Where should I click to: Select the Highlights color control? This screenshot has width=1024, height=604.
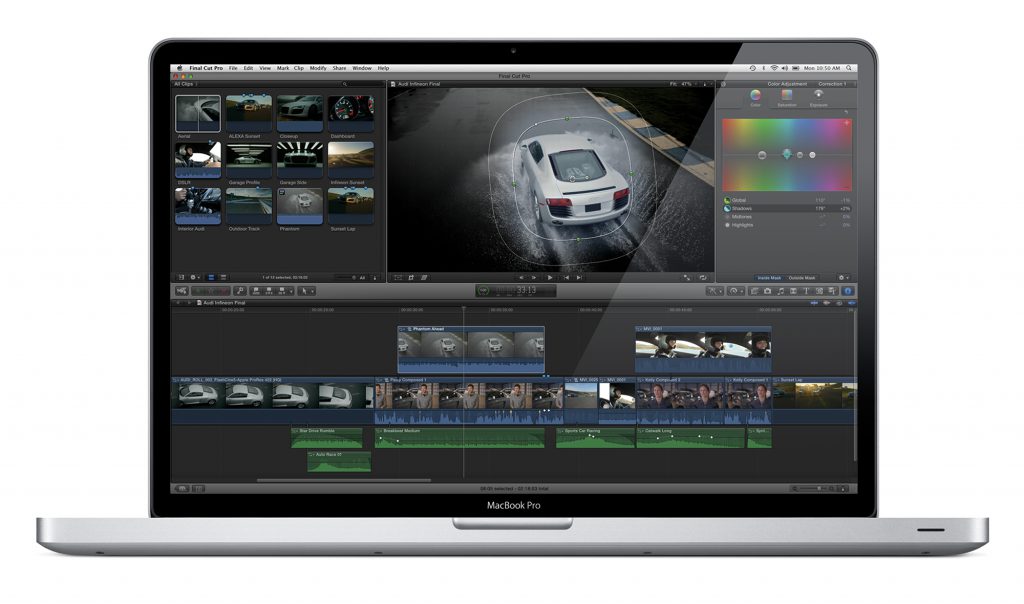pos(727,225)
